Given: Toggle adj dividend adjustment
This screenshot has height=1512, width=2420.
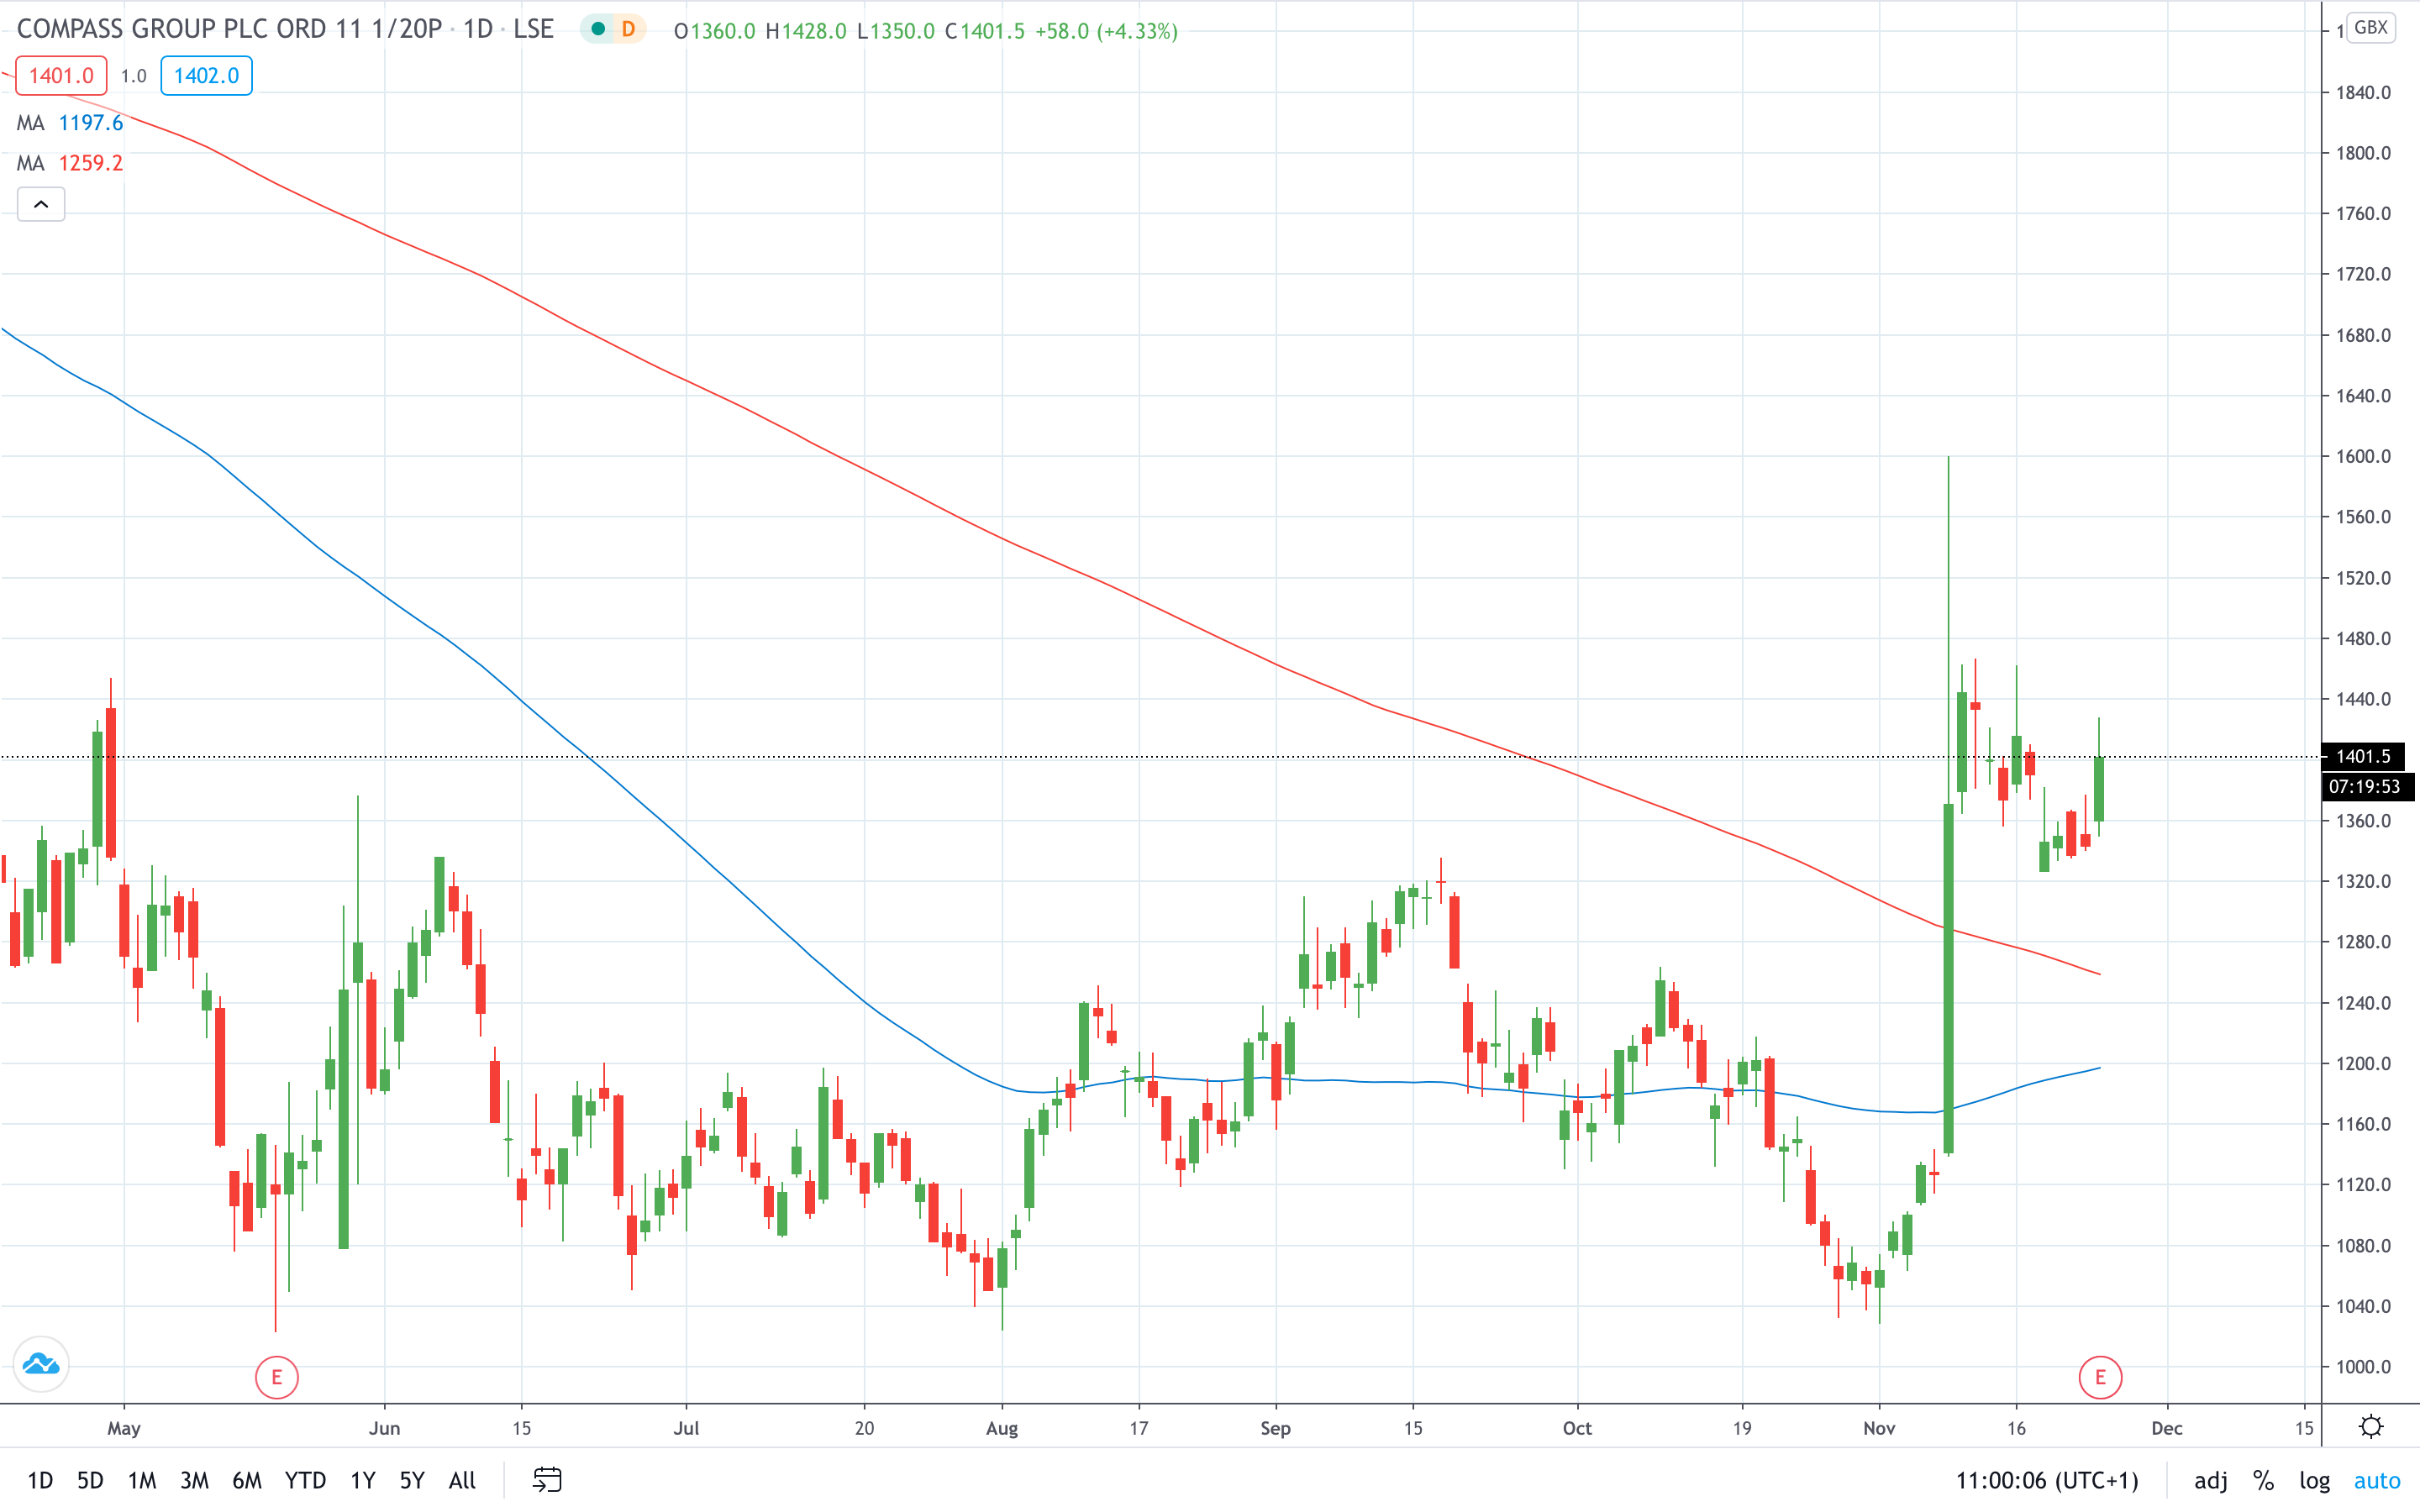Looking at the screenshot, I should (x=2211, y=1481).
